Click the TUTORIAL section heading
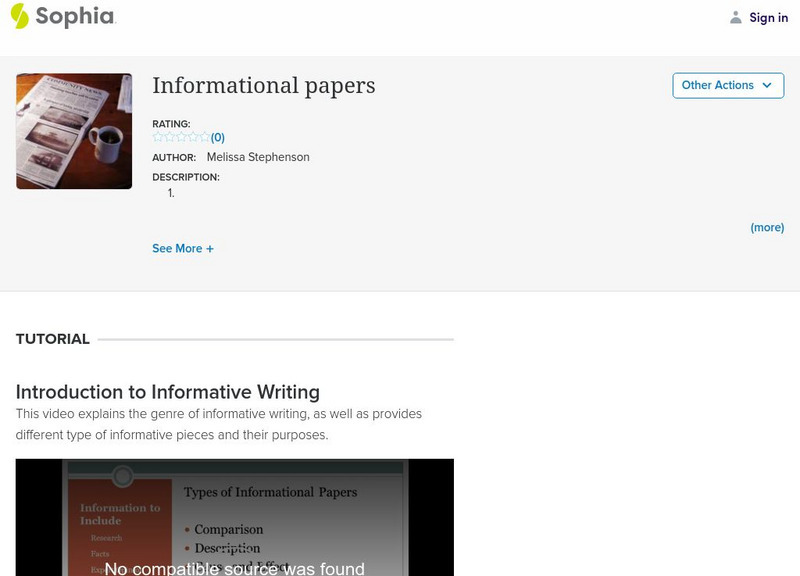Image resolution: width=800 pixels, height=576 pixels. coord(53,339)
